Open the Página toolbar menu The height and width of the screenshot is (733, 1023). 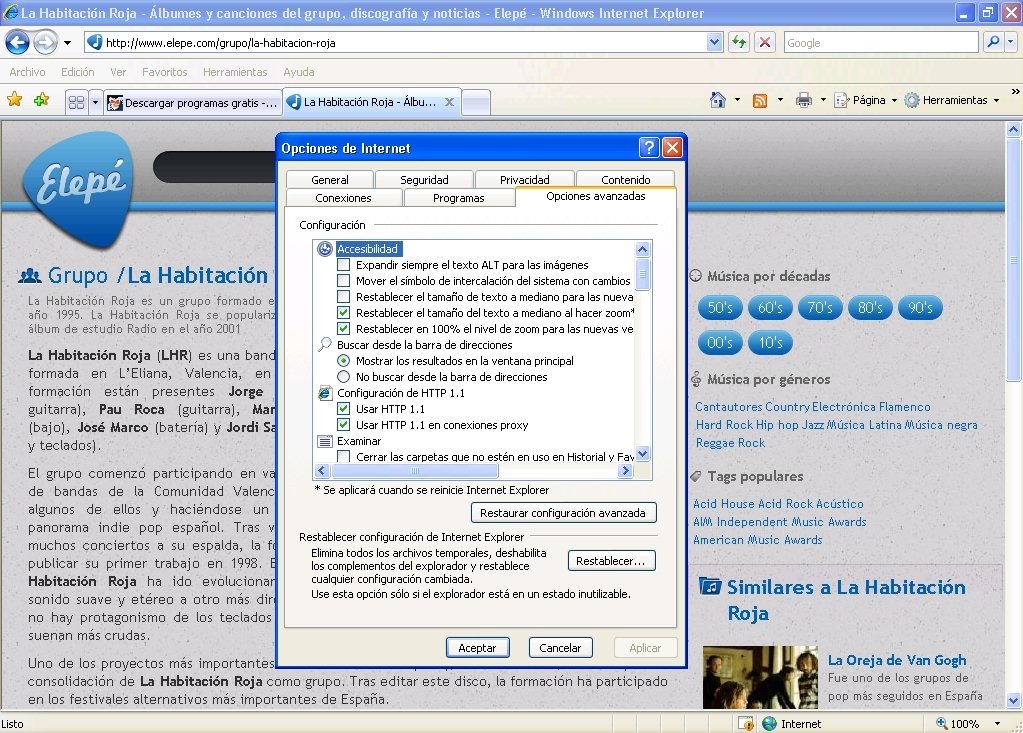point(866,100)
